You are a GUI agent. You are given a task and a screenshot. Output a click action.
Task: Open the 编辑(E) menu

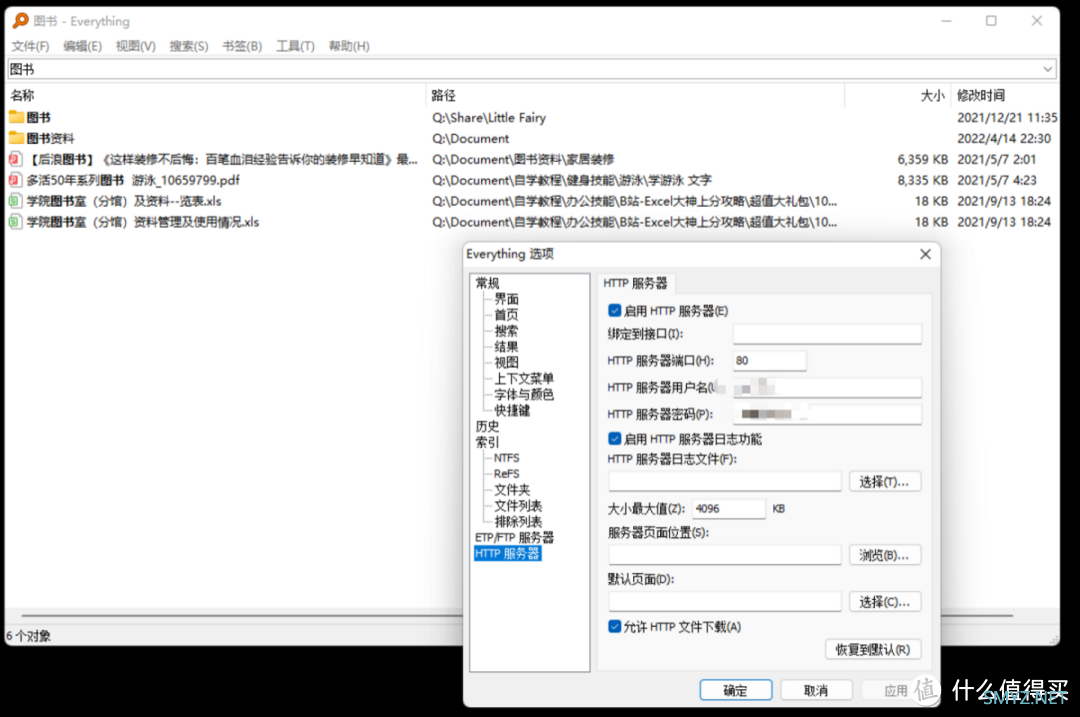click(x=83, y=46)
